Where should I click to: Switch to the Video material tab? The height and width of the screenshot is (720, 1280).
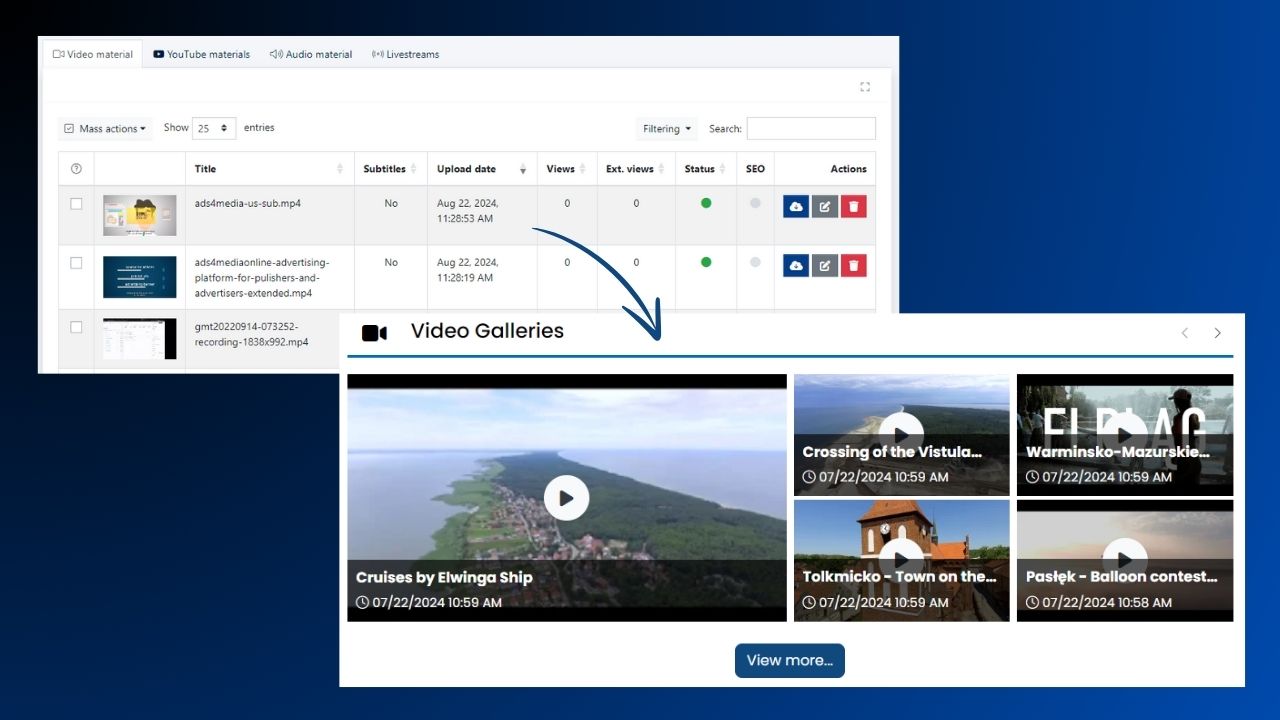[93, 54]
